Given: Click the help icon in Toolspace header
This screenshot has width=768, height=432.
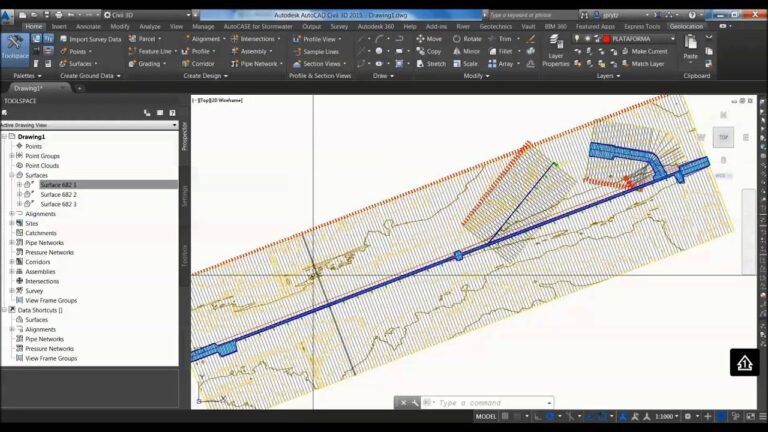Looking at the screenshot, I should coord(172,113).
